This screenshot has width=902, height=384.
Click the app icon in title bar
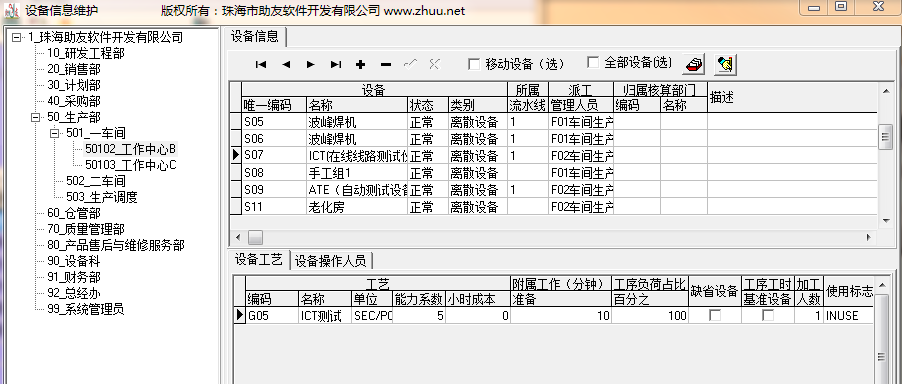[x=12, y=10]
